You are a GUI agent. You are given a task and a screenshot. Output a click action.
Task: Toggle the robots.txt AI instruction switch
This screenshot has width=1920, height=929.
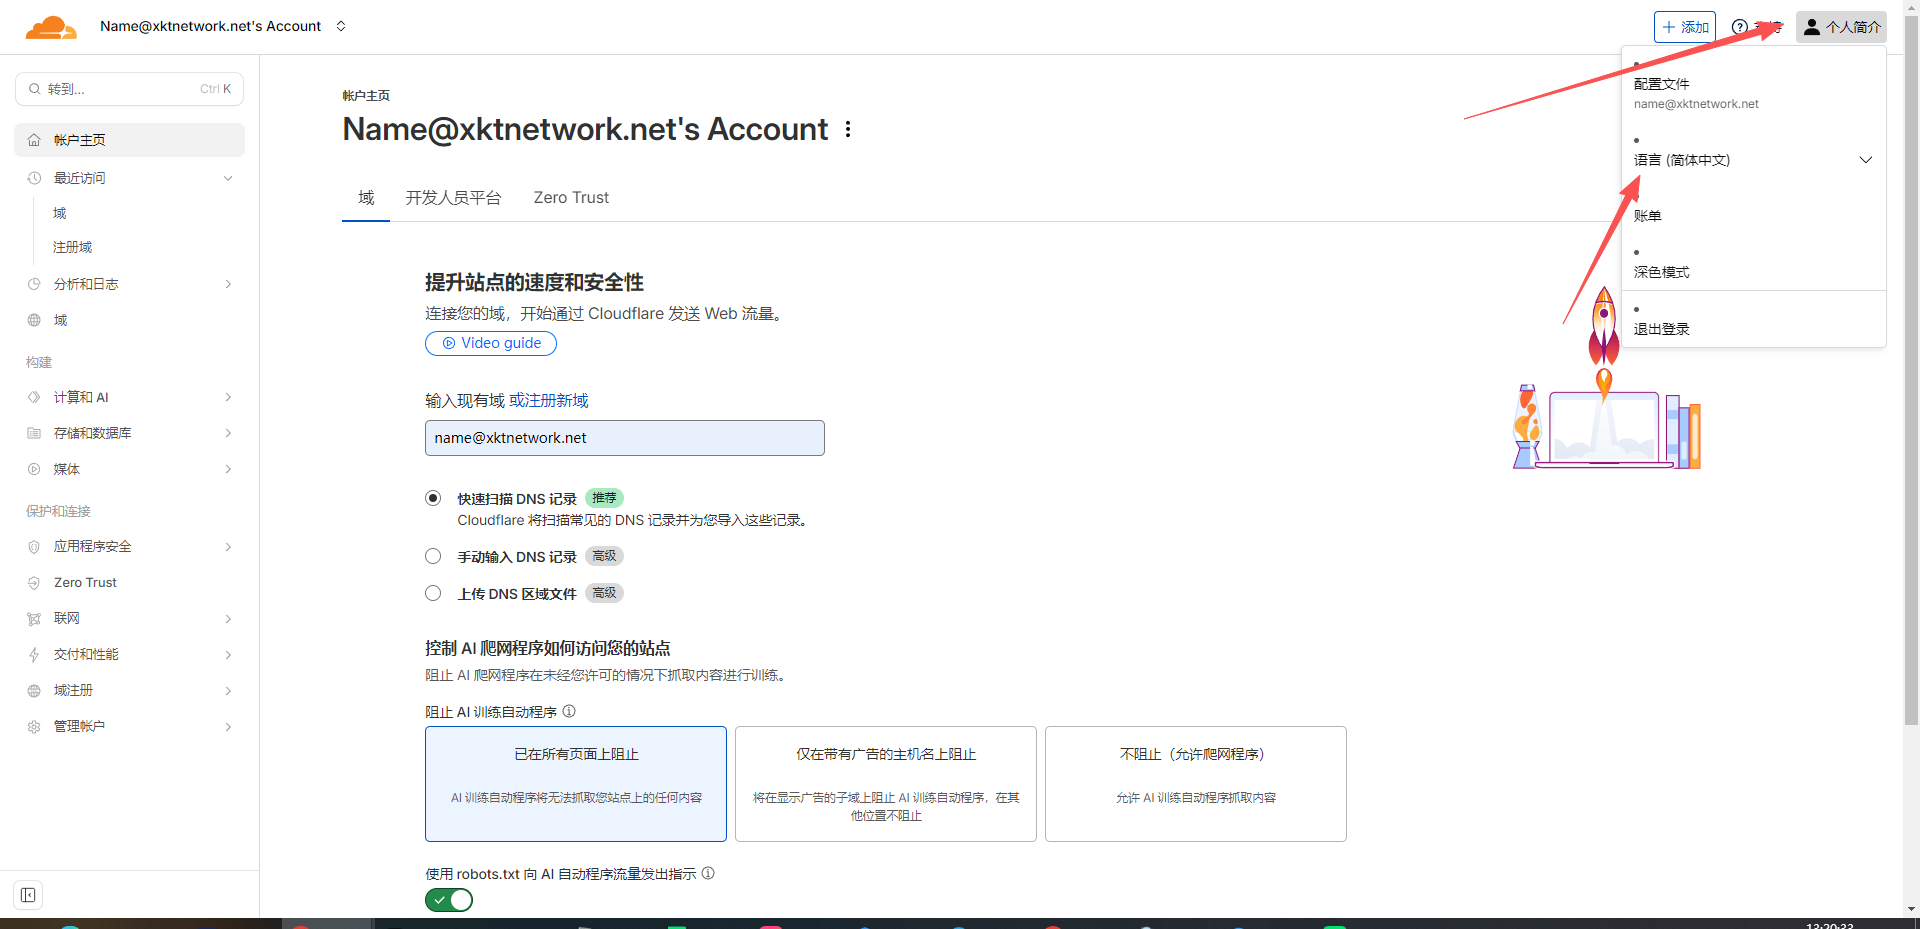(x=449, y=900)
